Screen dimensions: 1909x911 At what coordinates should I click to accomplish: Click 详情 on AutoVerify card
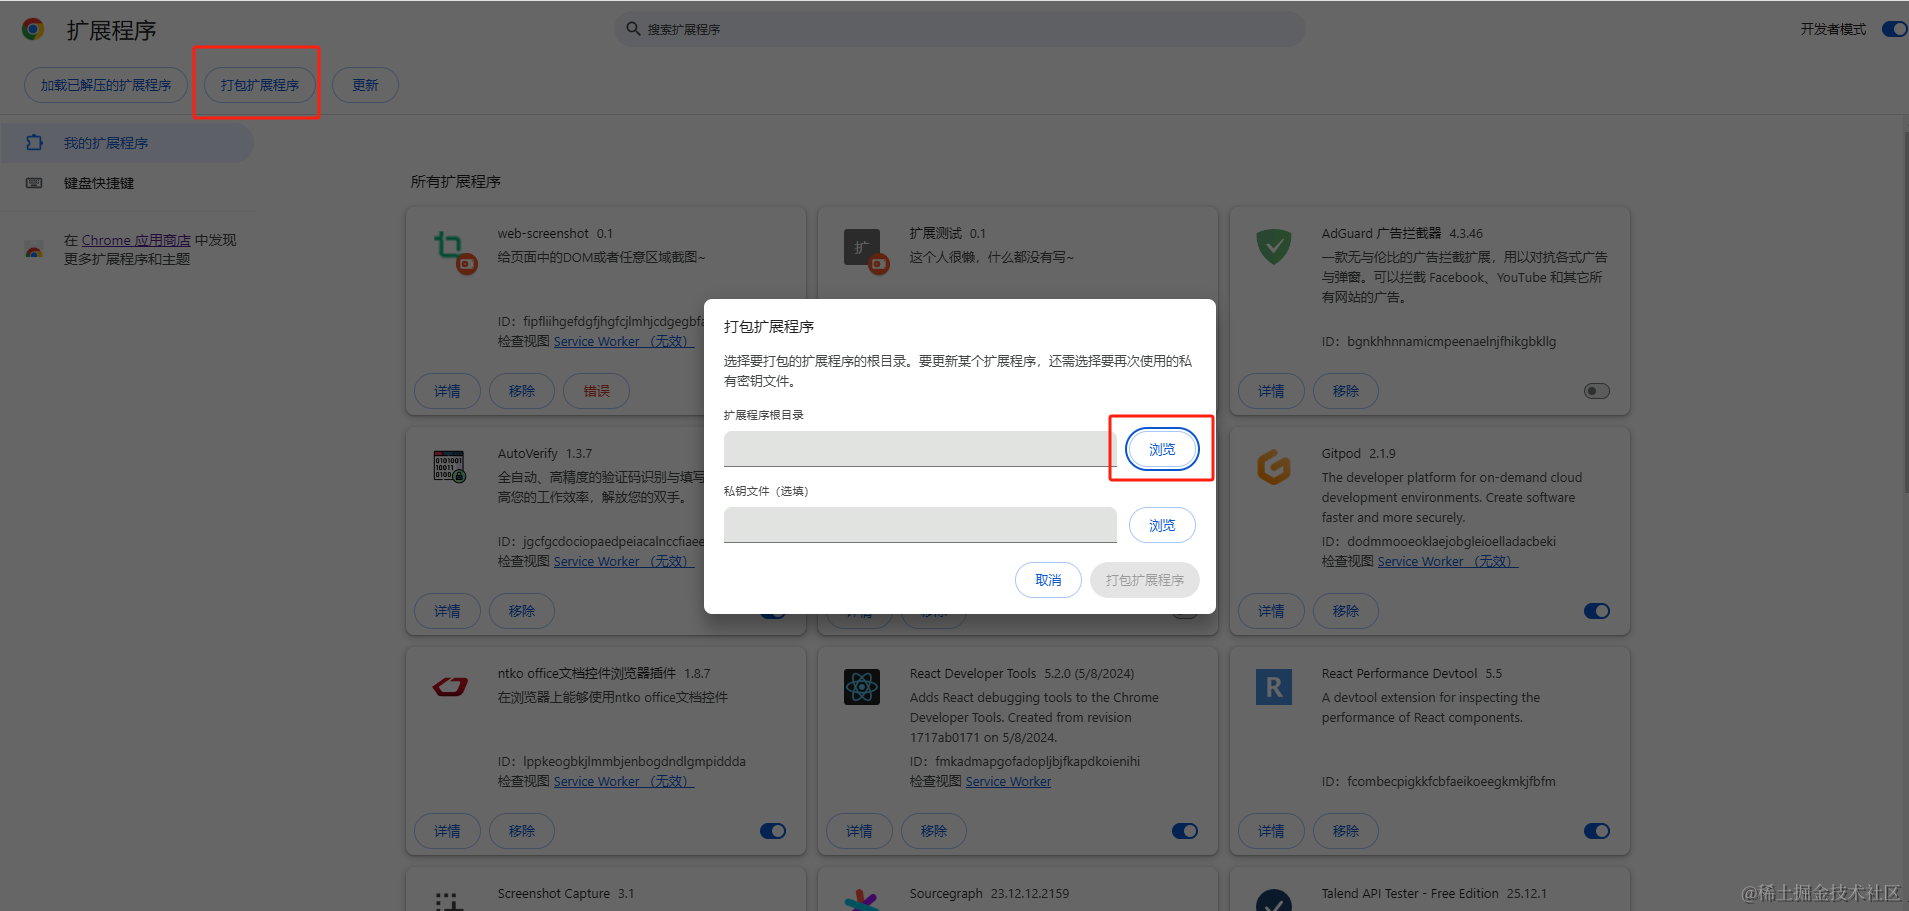(448, 611)
